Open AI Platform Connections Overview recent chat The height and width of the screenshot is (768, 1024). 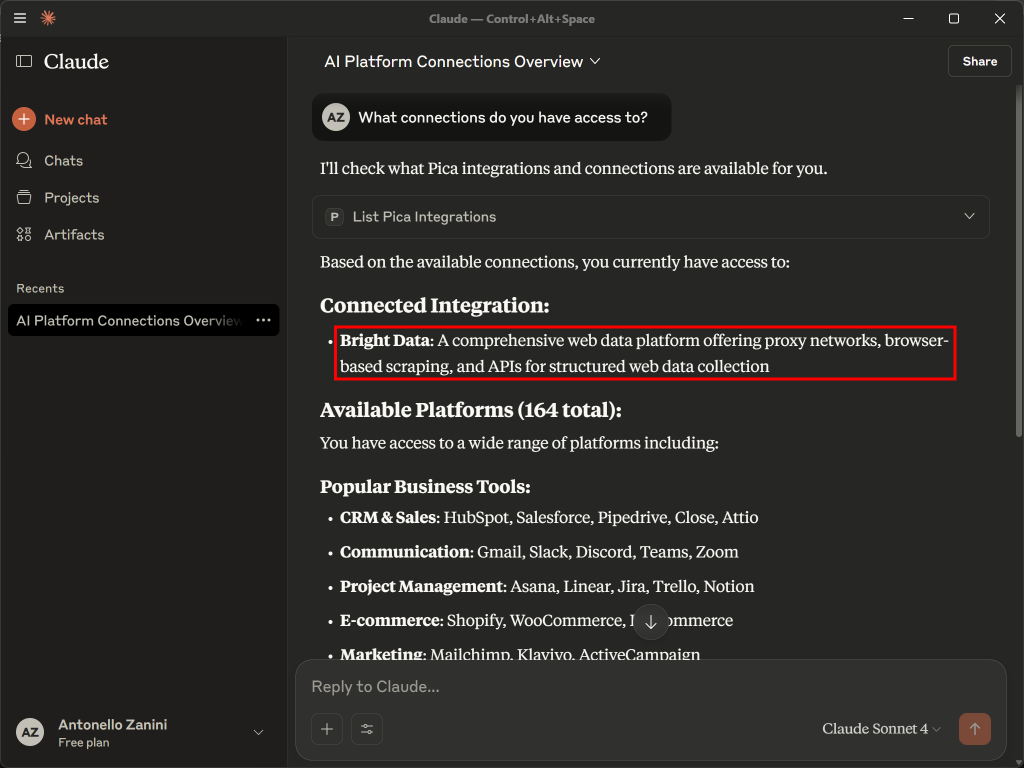(128, 321)
